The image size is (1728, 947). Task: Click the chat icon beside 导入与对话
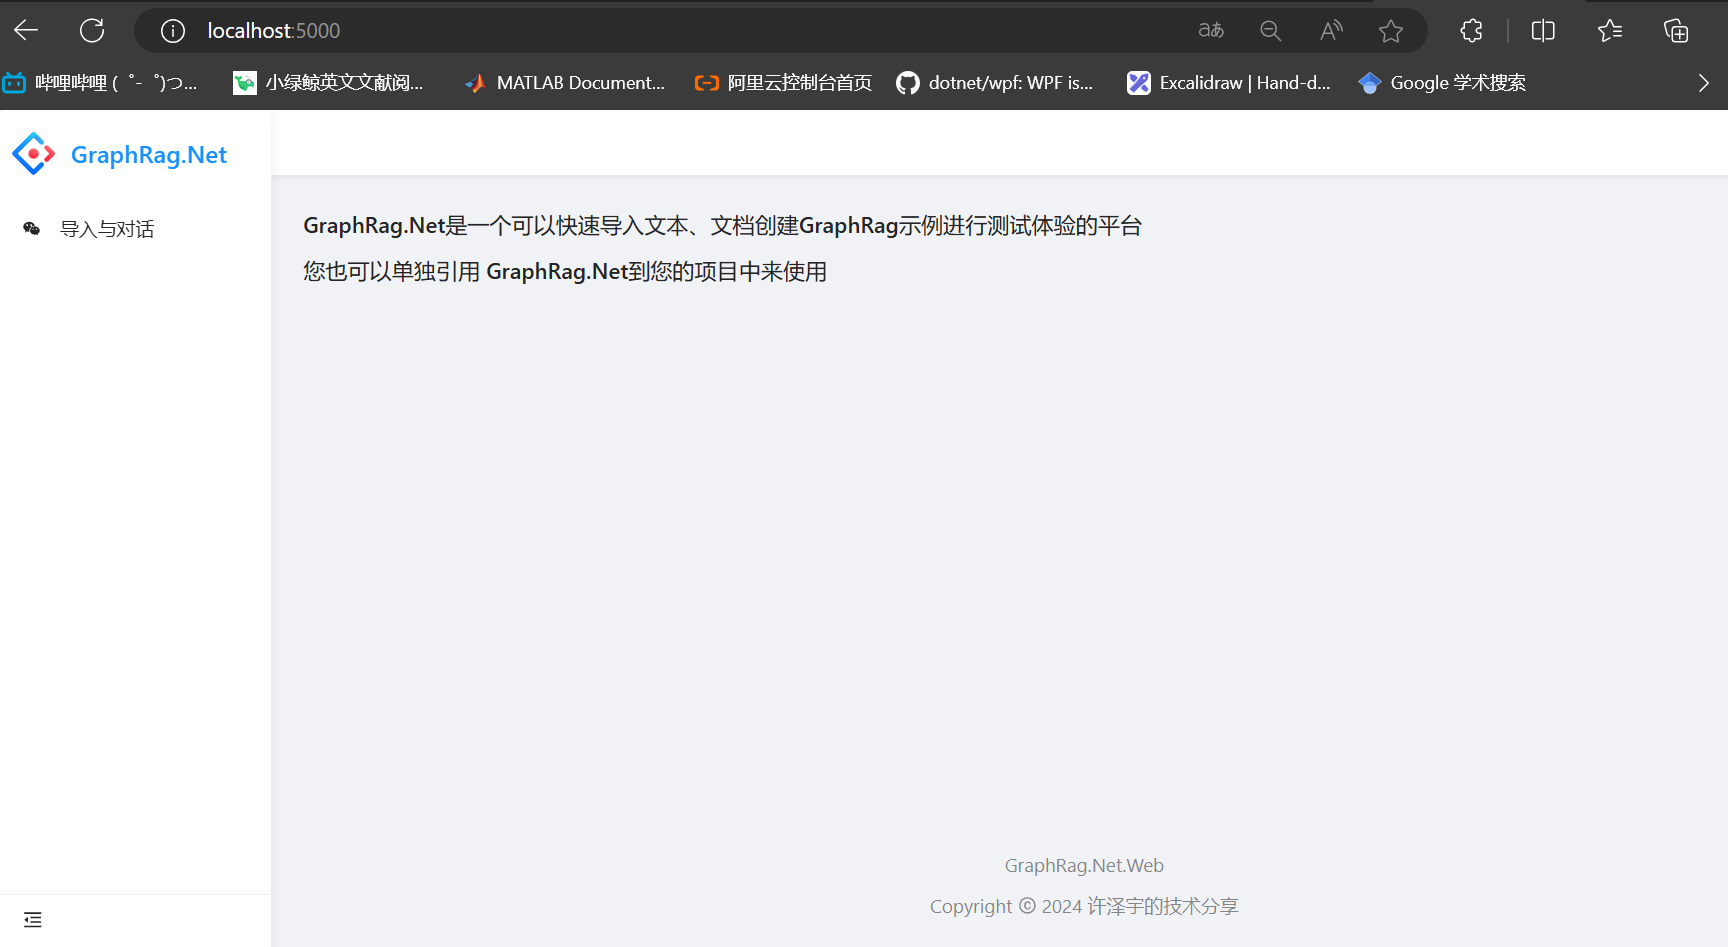[32, 229]
